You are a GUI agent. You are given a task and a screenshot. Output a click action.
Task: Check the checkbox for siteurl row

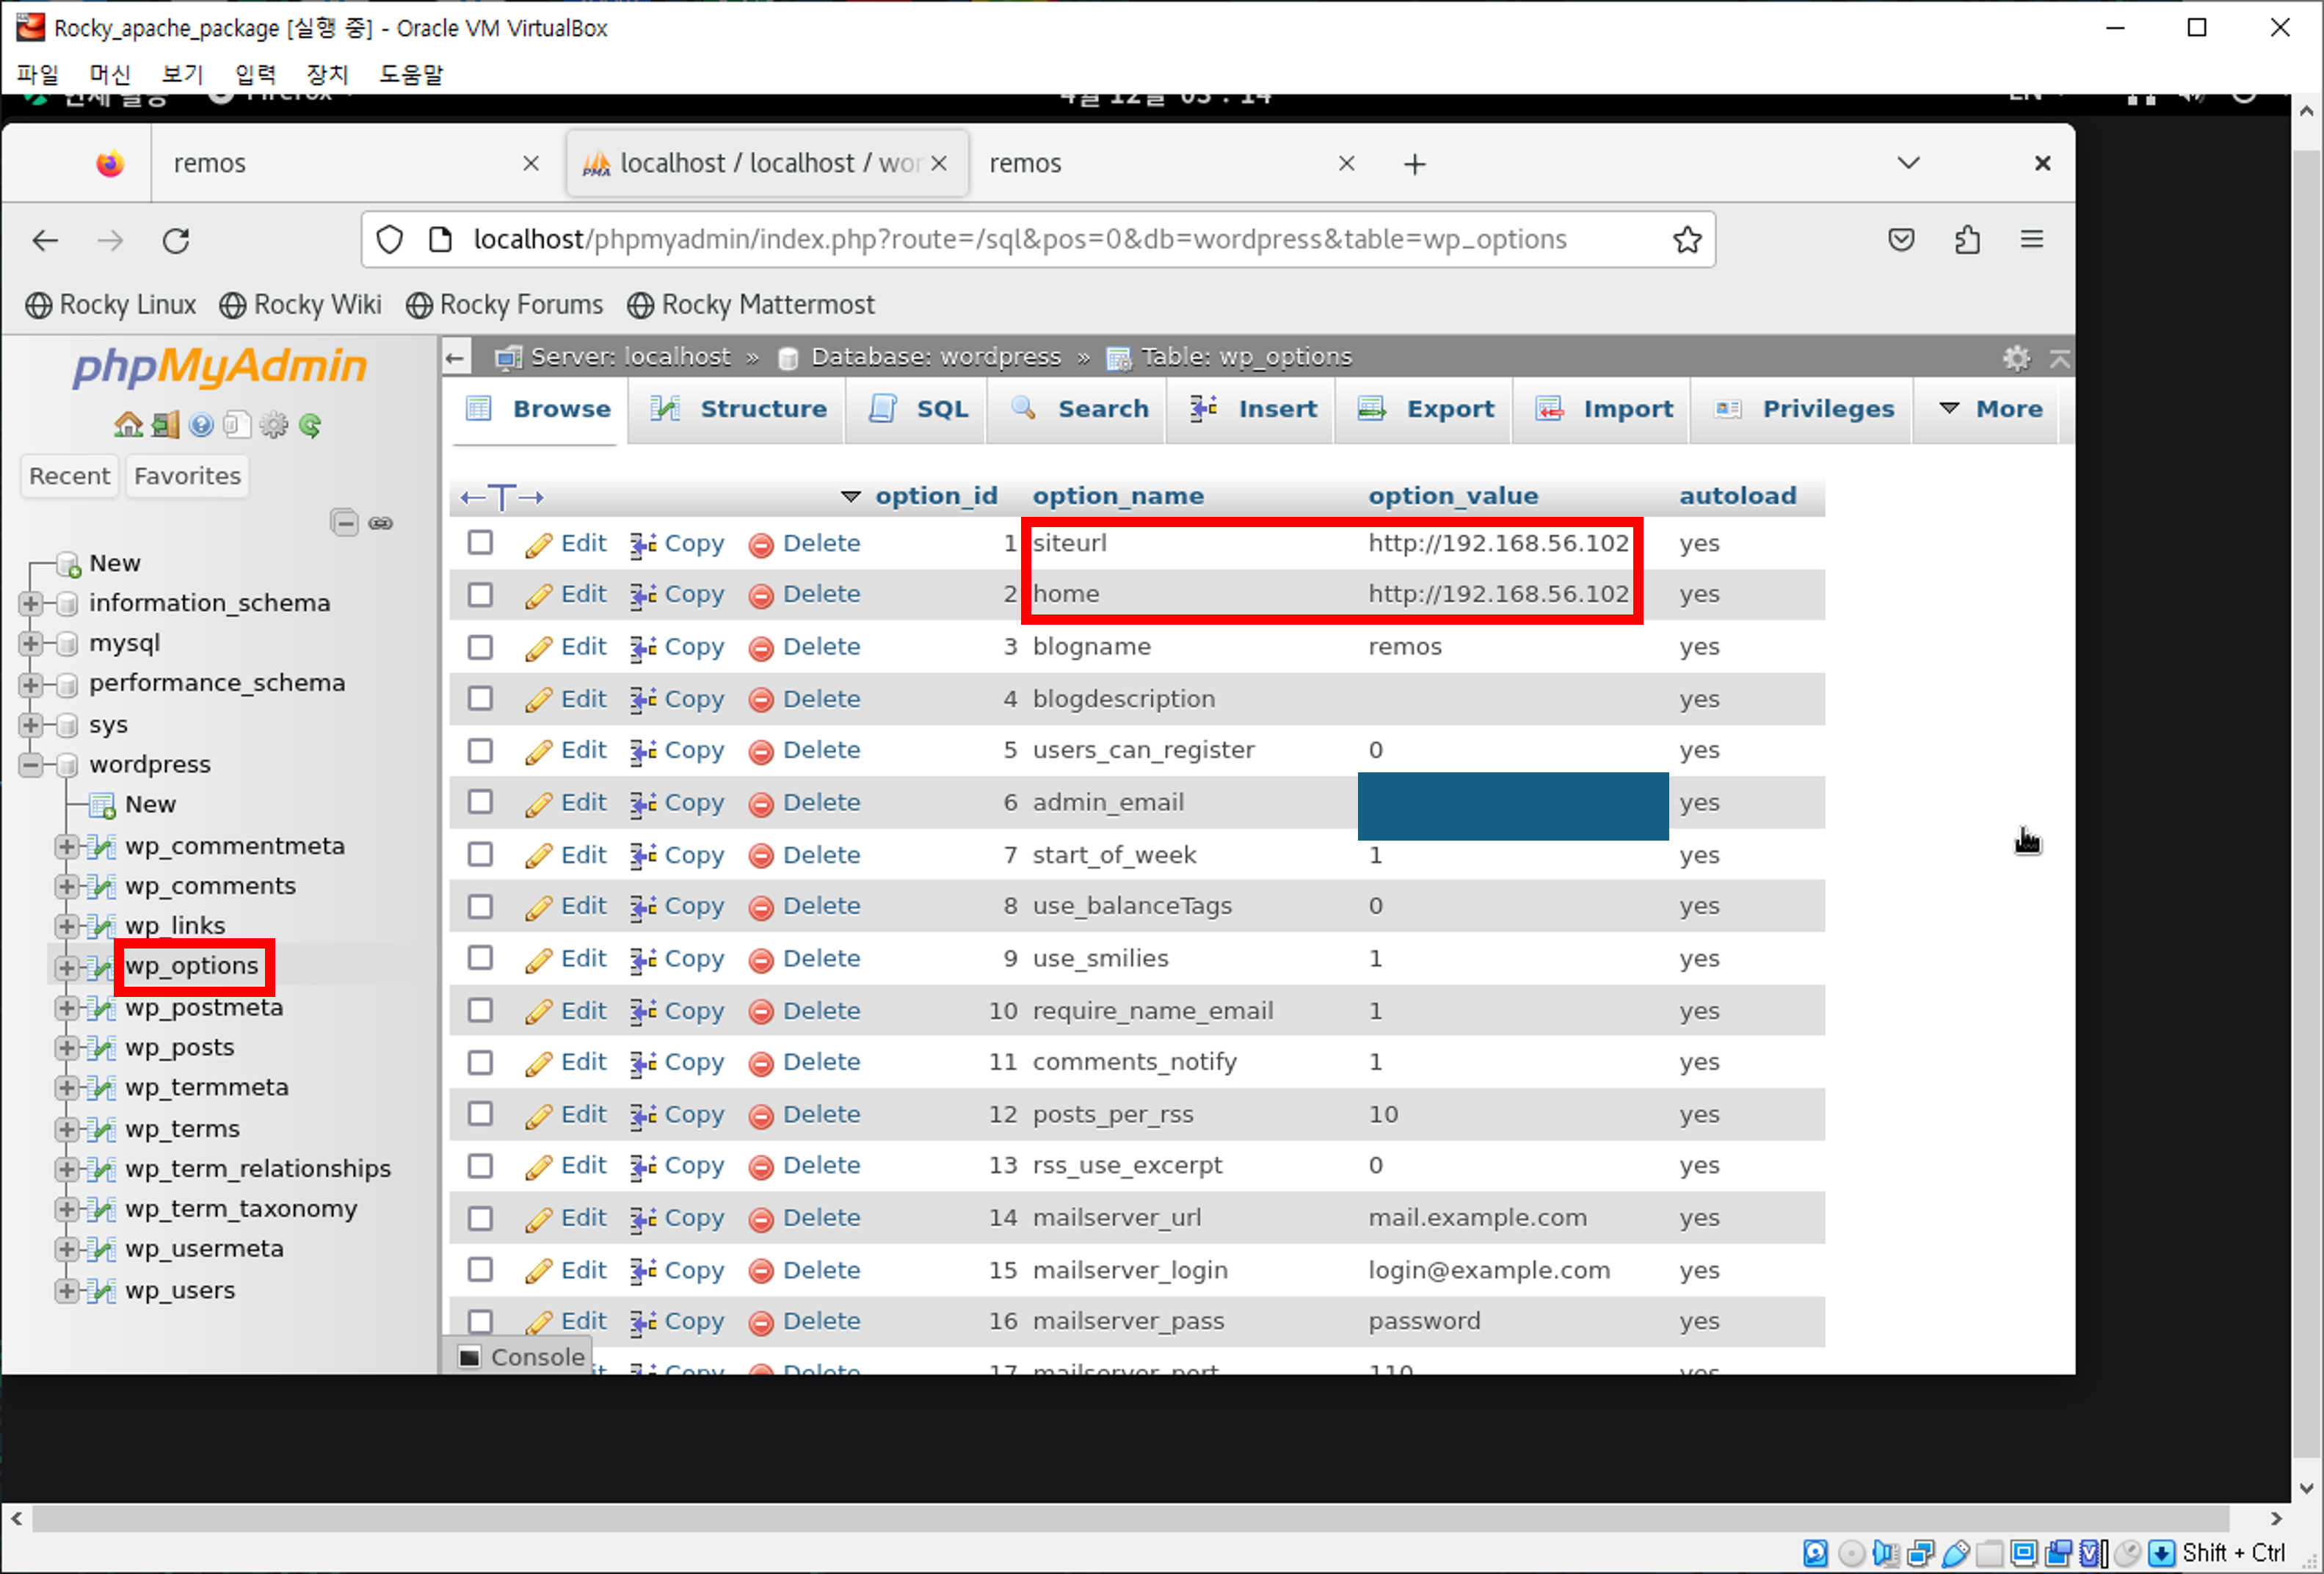point(480,543)
